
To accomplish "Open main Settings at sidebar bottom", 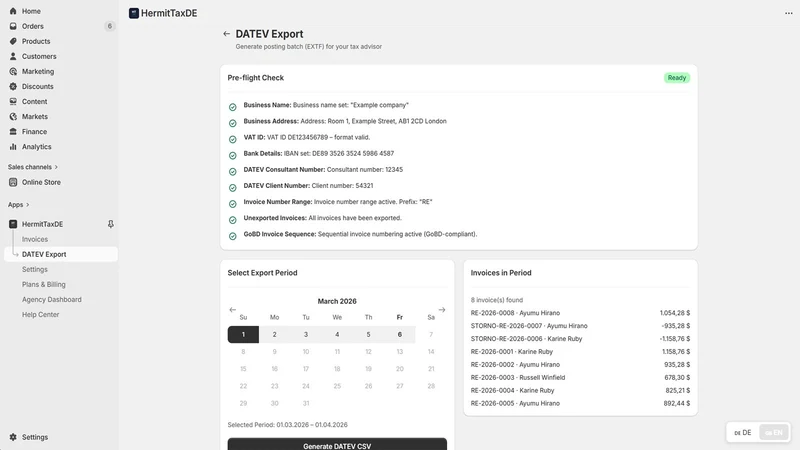I will (35, 437).
